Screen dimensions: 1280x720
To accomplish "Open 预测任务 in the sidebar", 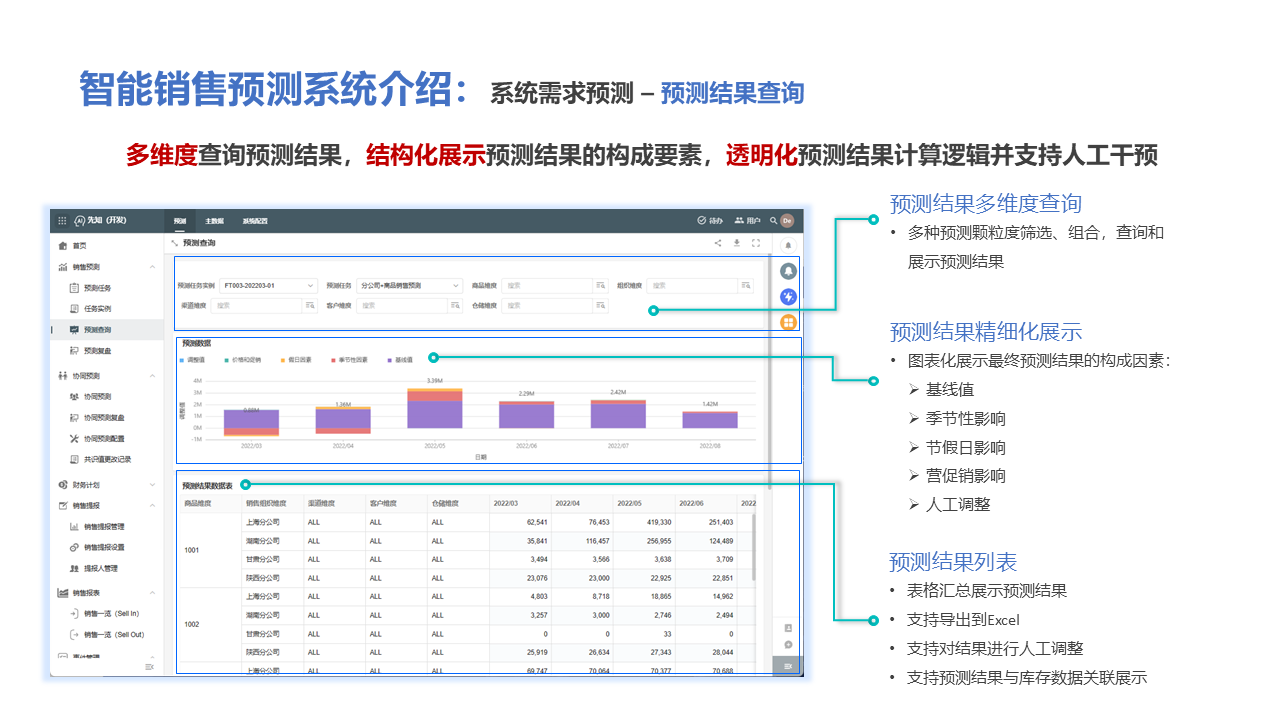I will pyautogui.click(x=97, y=288).
